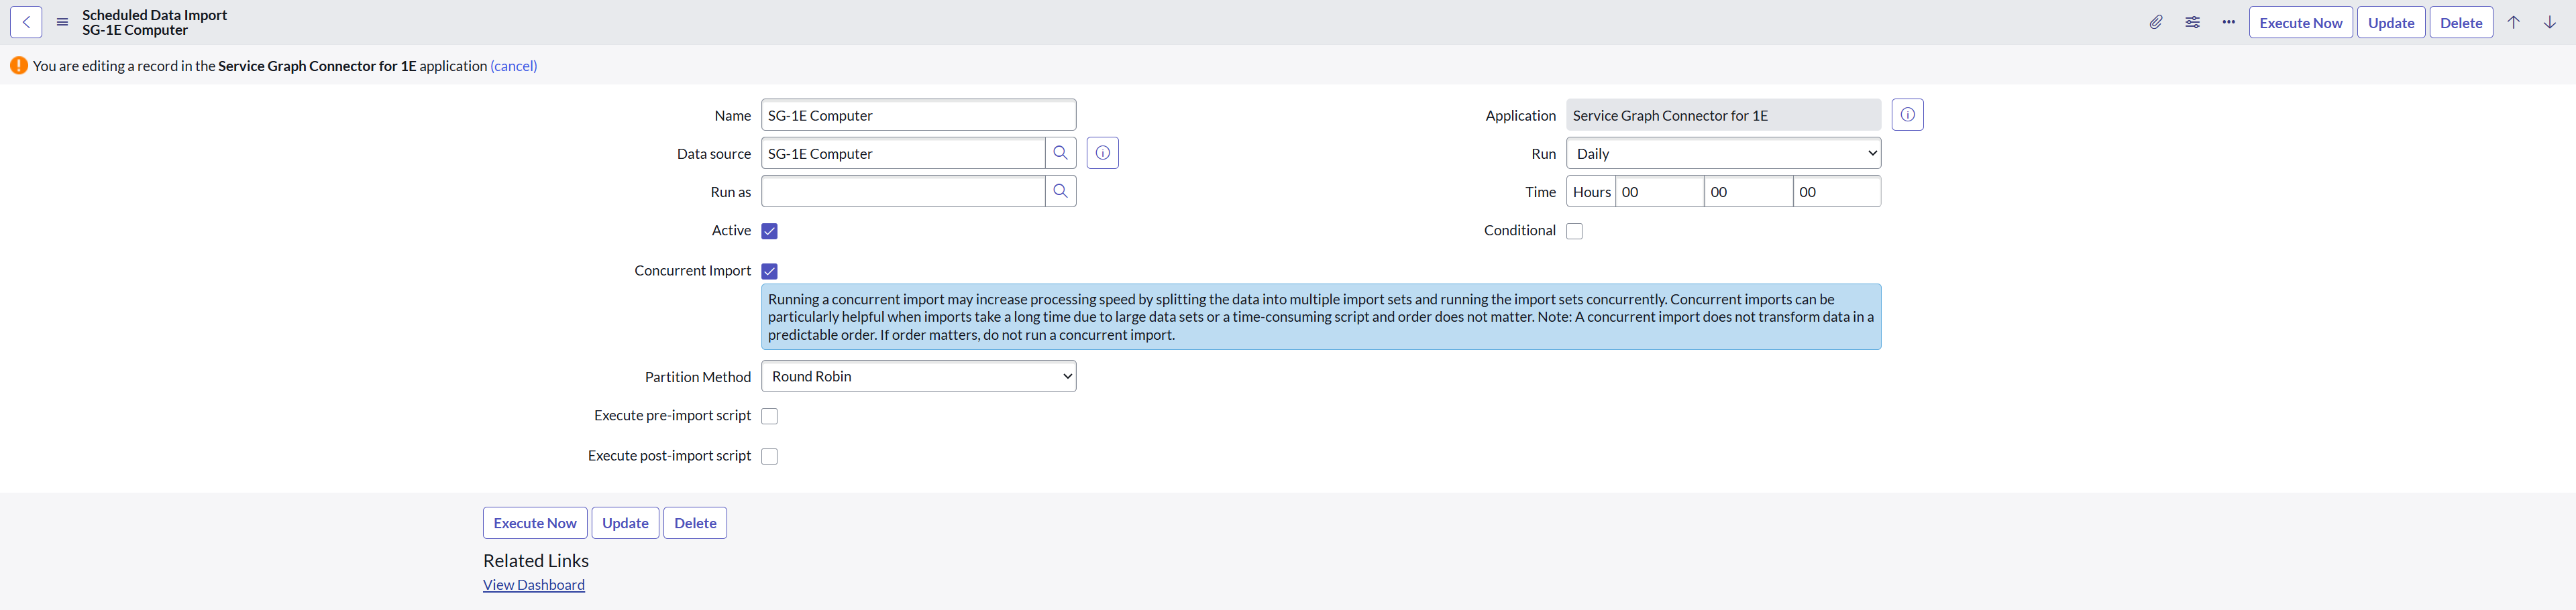This screenshot has width=2576, height=610.
Task: Open attachments via the paperclip icon
Action: [x=2156, y=22]
